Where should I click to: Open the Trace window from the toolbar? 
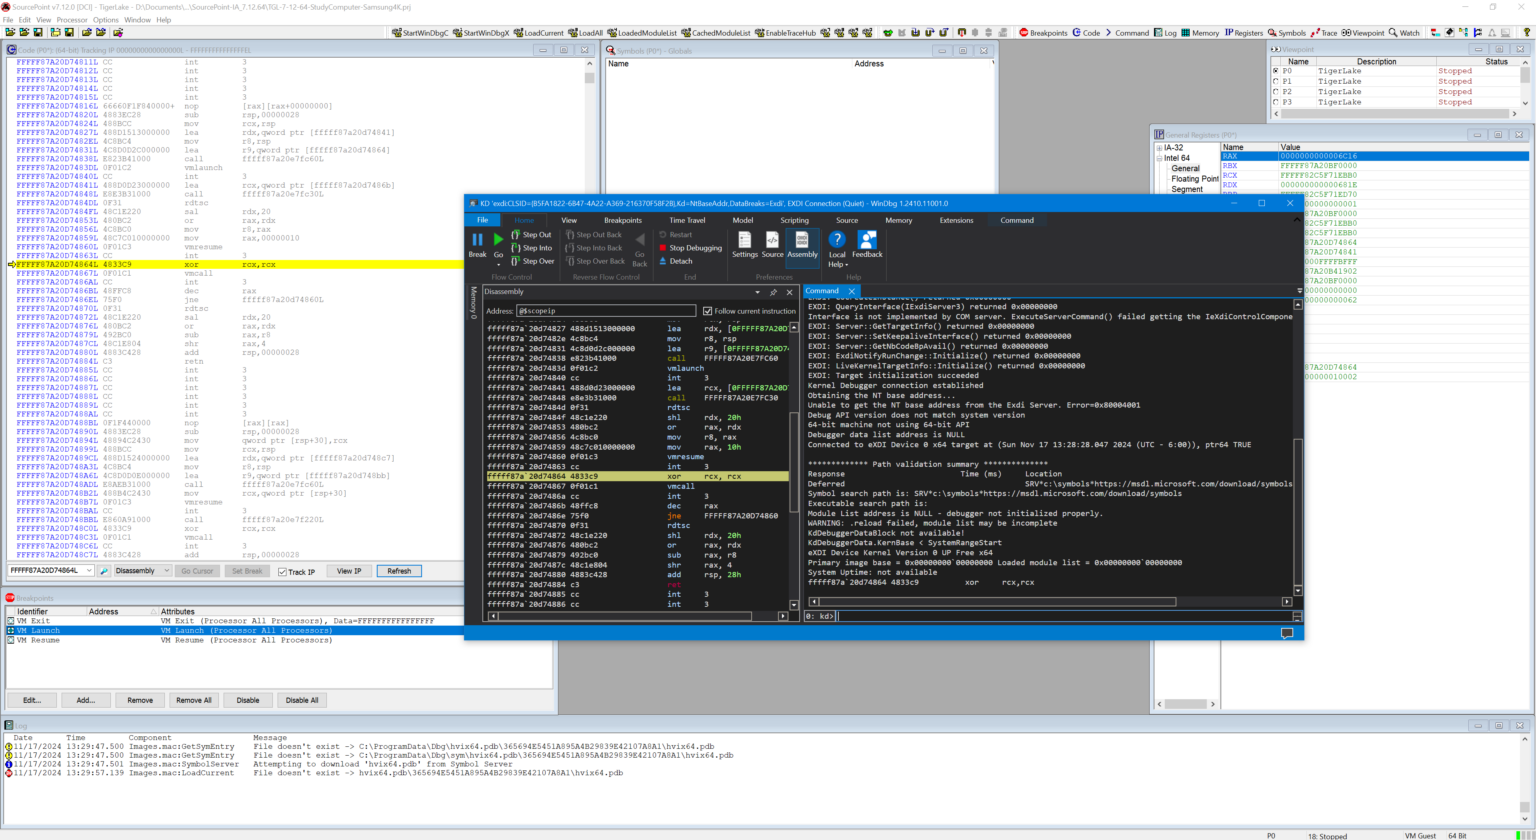point(1323,33)
